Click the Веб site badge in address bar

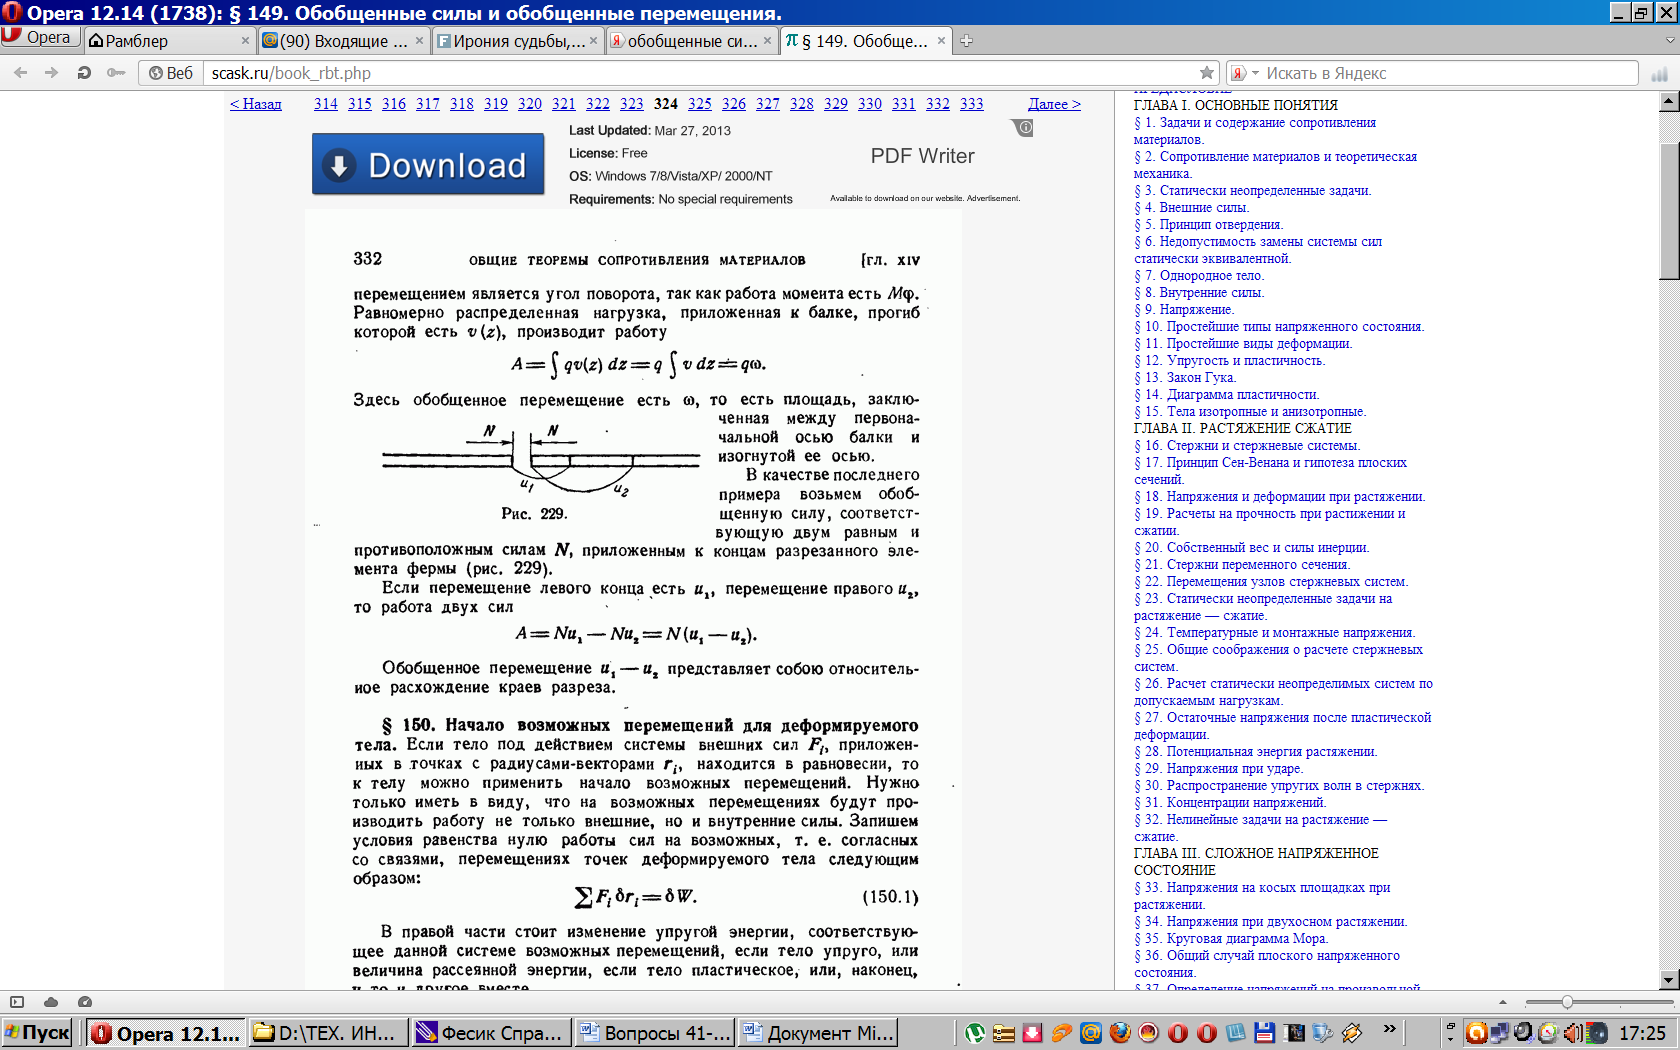(170, 73)
